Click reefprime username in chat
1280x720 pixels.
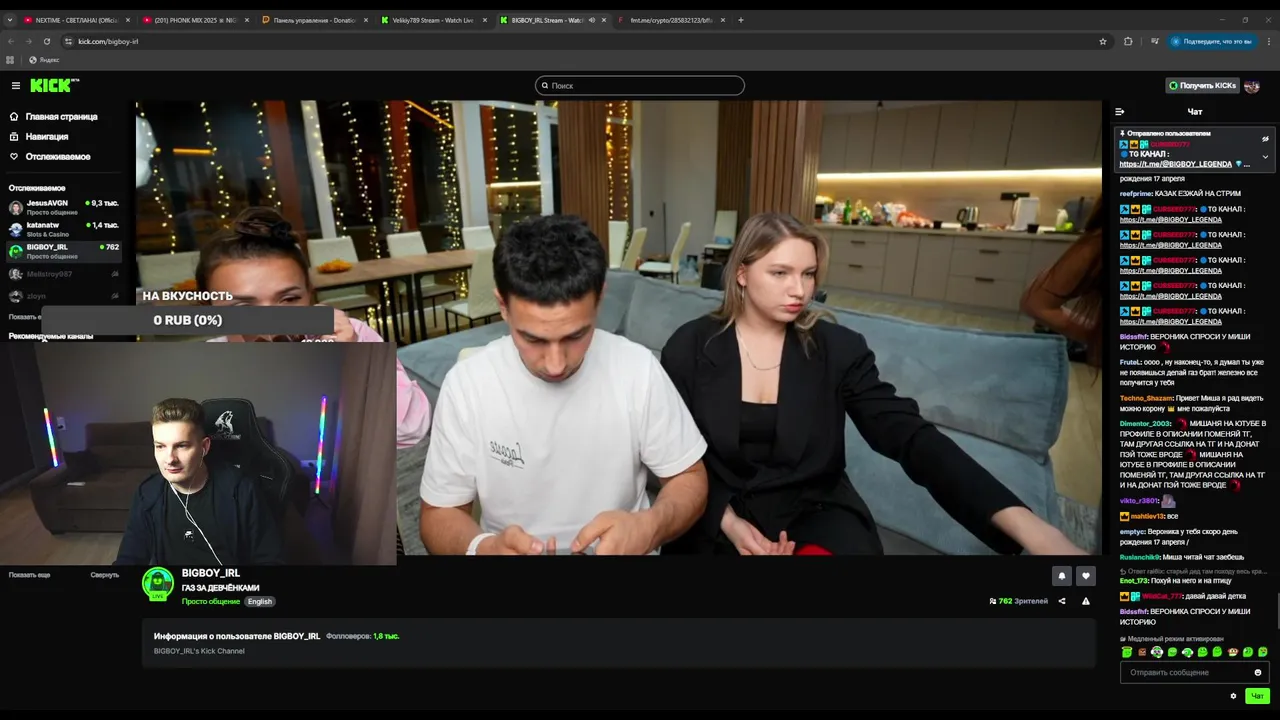tap(1136, 194)
